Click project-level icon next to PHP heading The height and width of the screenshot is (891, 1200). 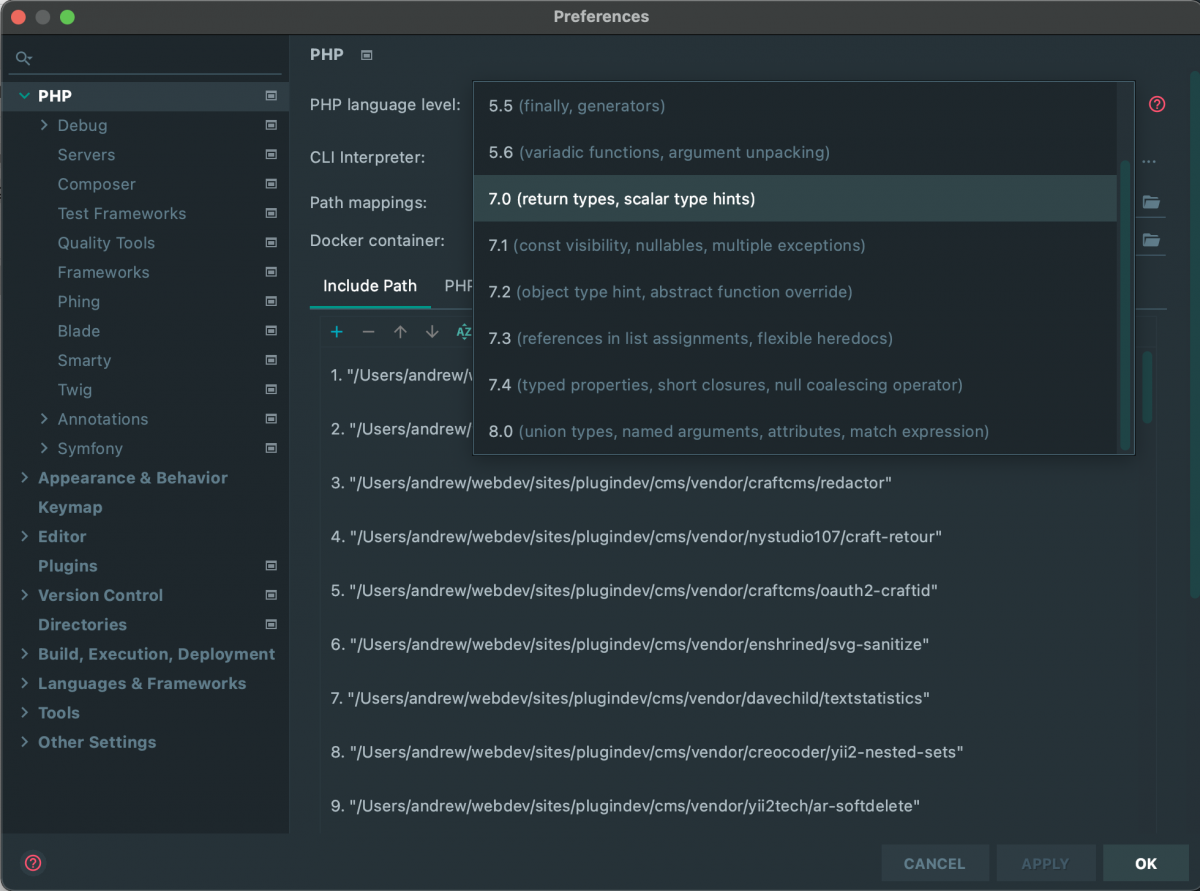point(367,55)
